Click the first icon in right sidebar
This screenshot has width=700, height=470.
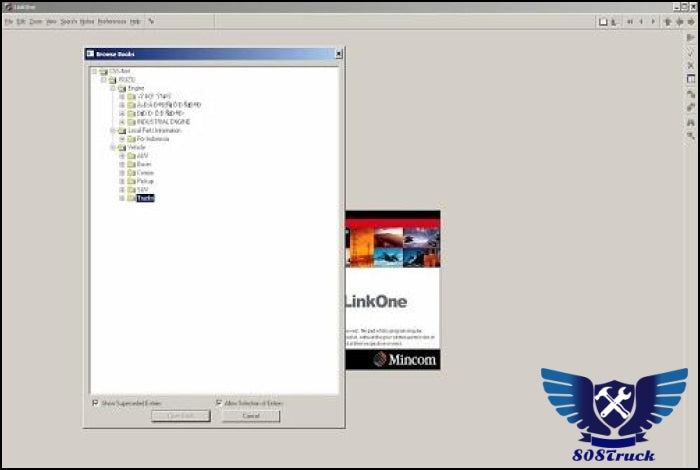[690, 38]
